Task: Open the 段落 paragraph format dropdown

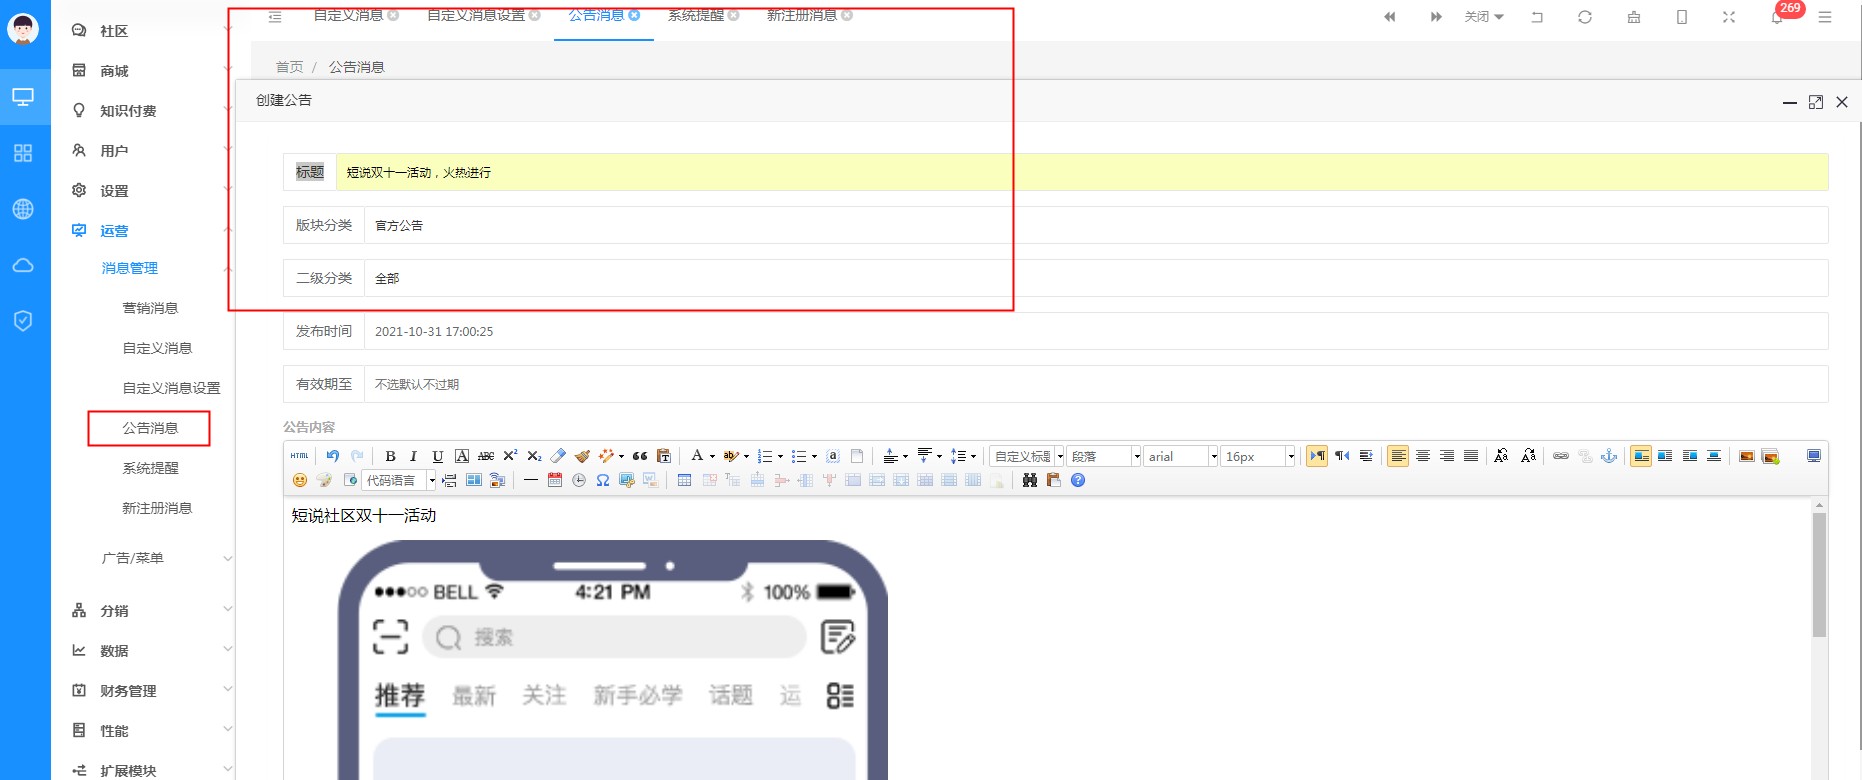Action: click(x=1104, y=456)
